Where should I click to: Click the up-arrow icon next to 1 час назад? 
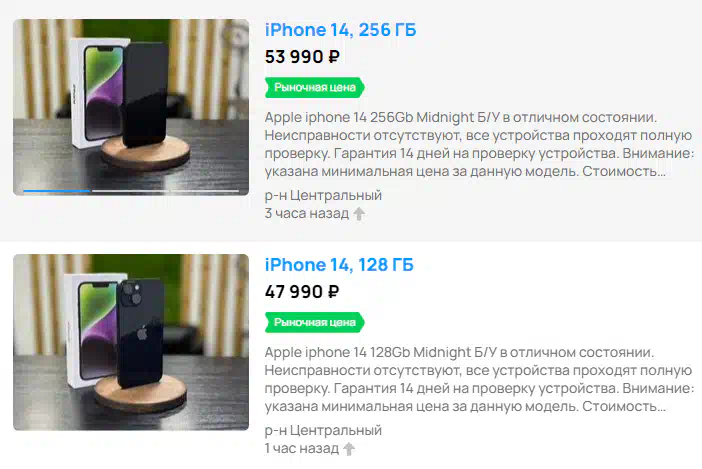click(349, 449)
